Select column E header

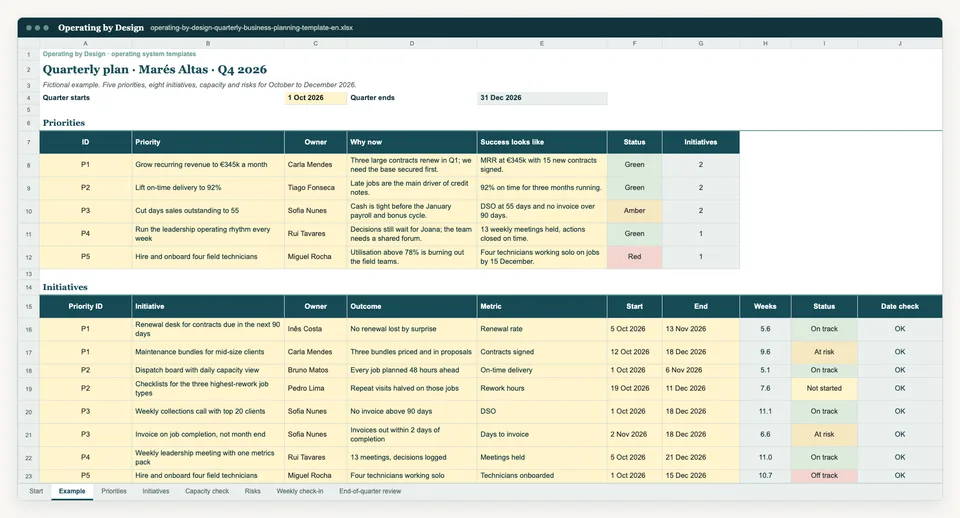[542, 43]
